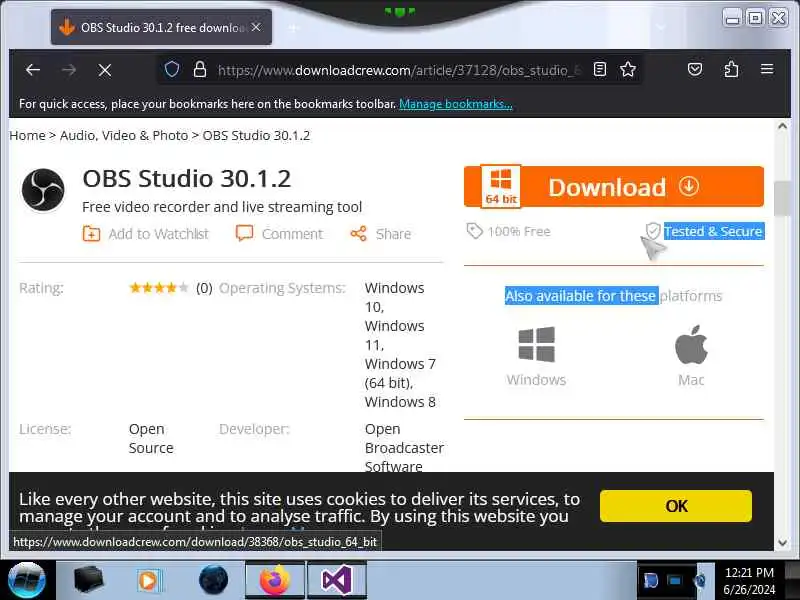This screenshot has width=800, height=600.
Task: Click the orange 64 bit Download button
Action: click(614, 187)
